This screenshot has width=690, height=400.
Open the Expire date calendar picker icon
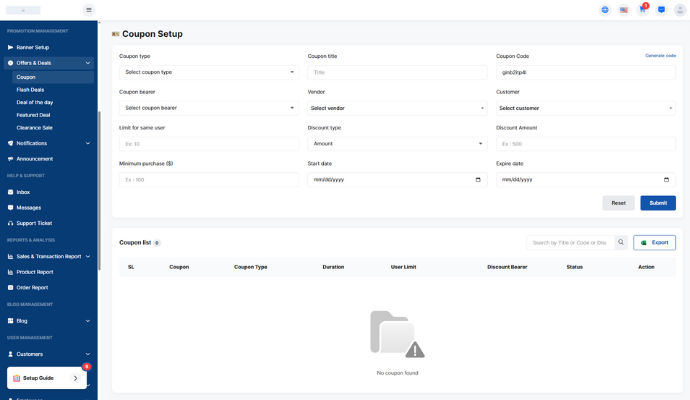click(667, 180)
